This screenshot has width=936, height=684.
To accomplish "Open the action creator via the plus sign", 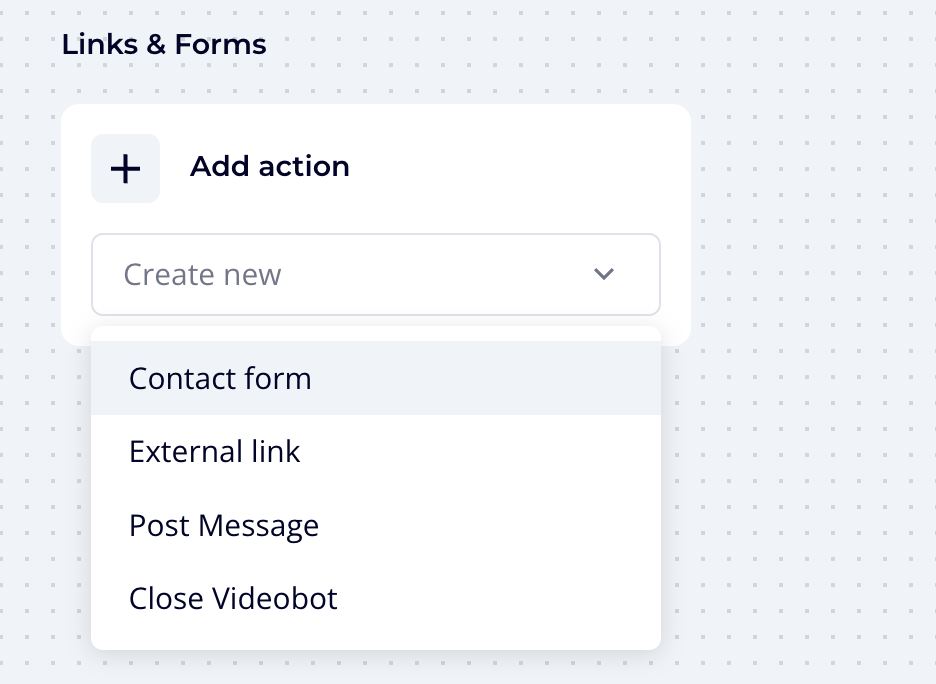I will 125,168.
